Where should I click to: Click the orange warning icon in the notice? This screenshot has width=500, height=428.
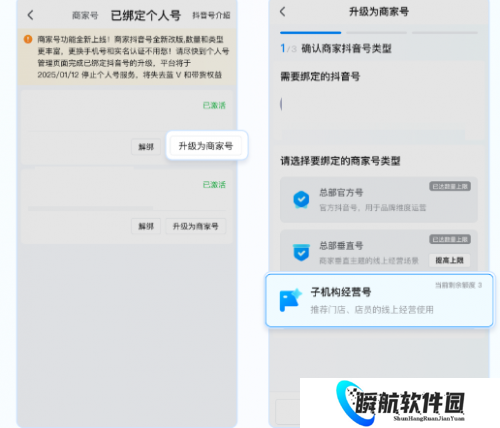point(28,39)
